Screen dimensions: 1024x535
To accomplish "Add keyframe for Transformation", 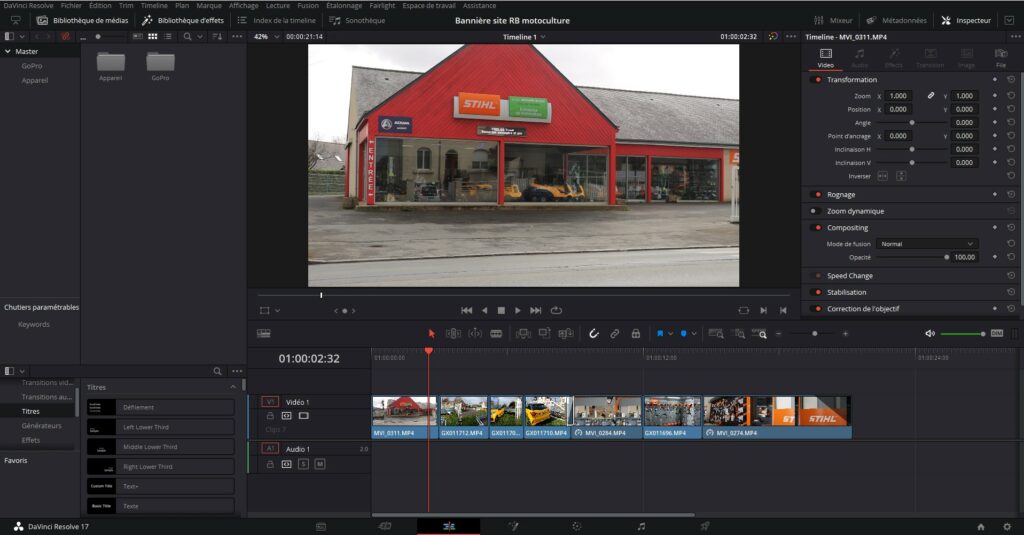I will coord(995,80).
